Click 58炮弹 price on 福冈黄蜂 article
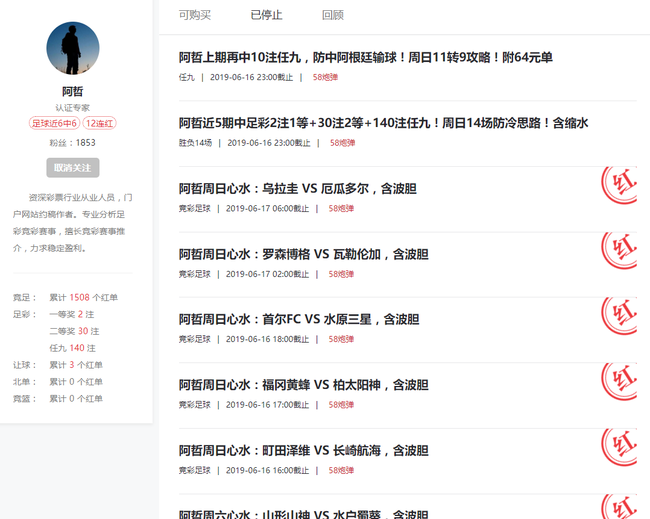 click(341, 405)
